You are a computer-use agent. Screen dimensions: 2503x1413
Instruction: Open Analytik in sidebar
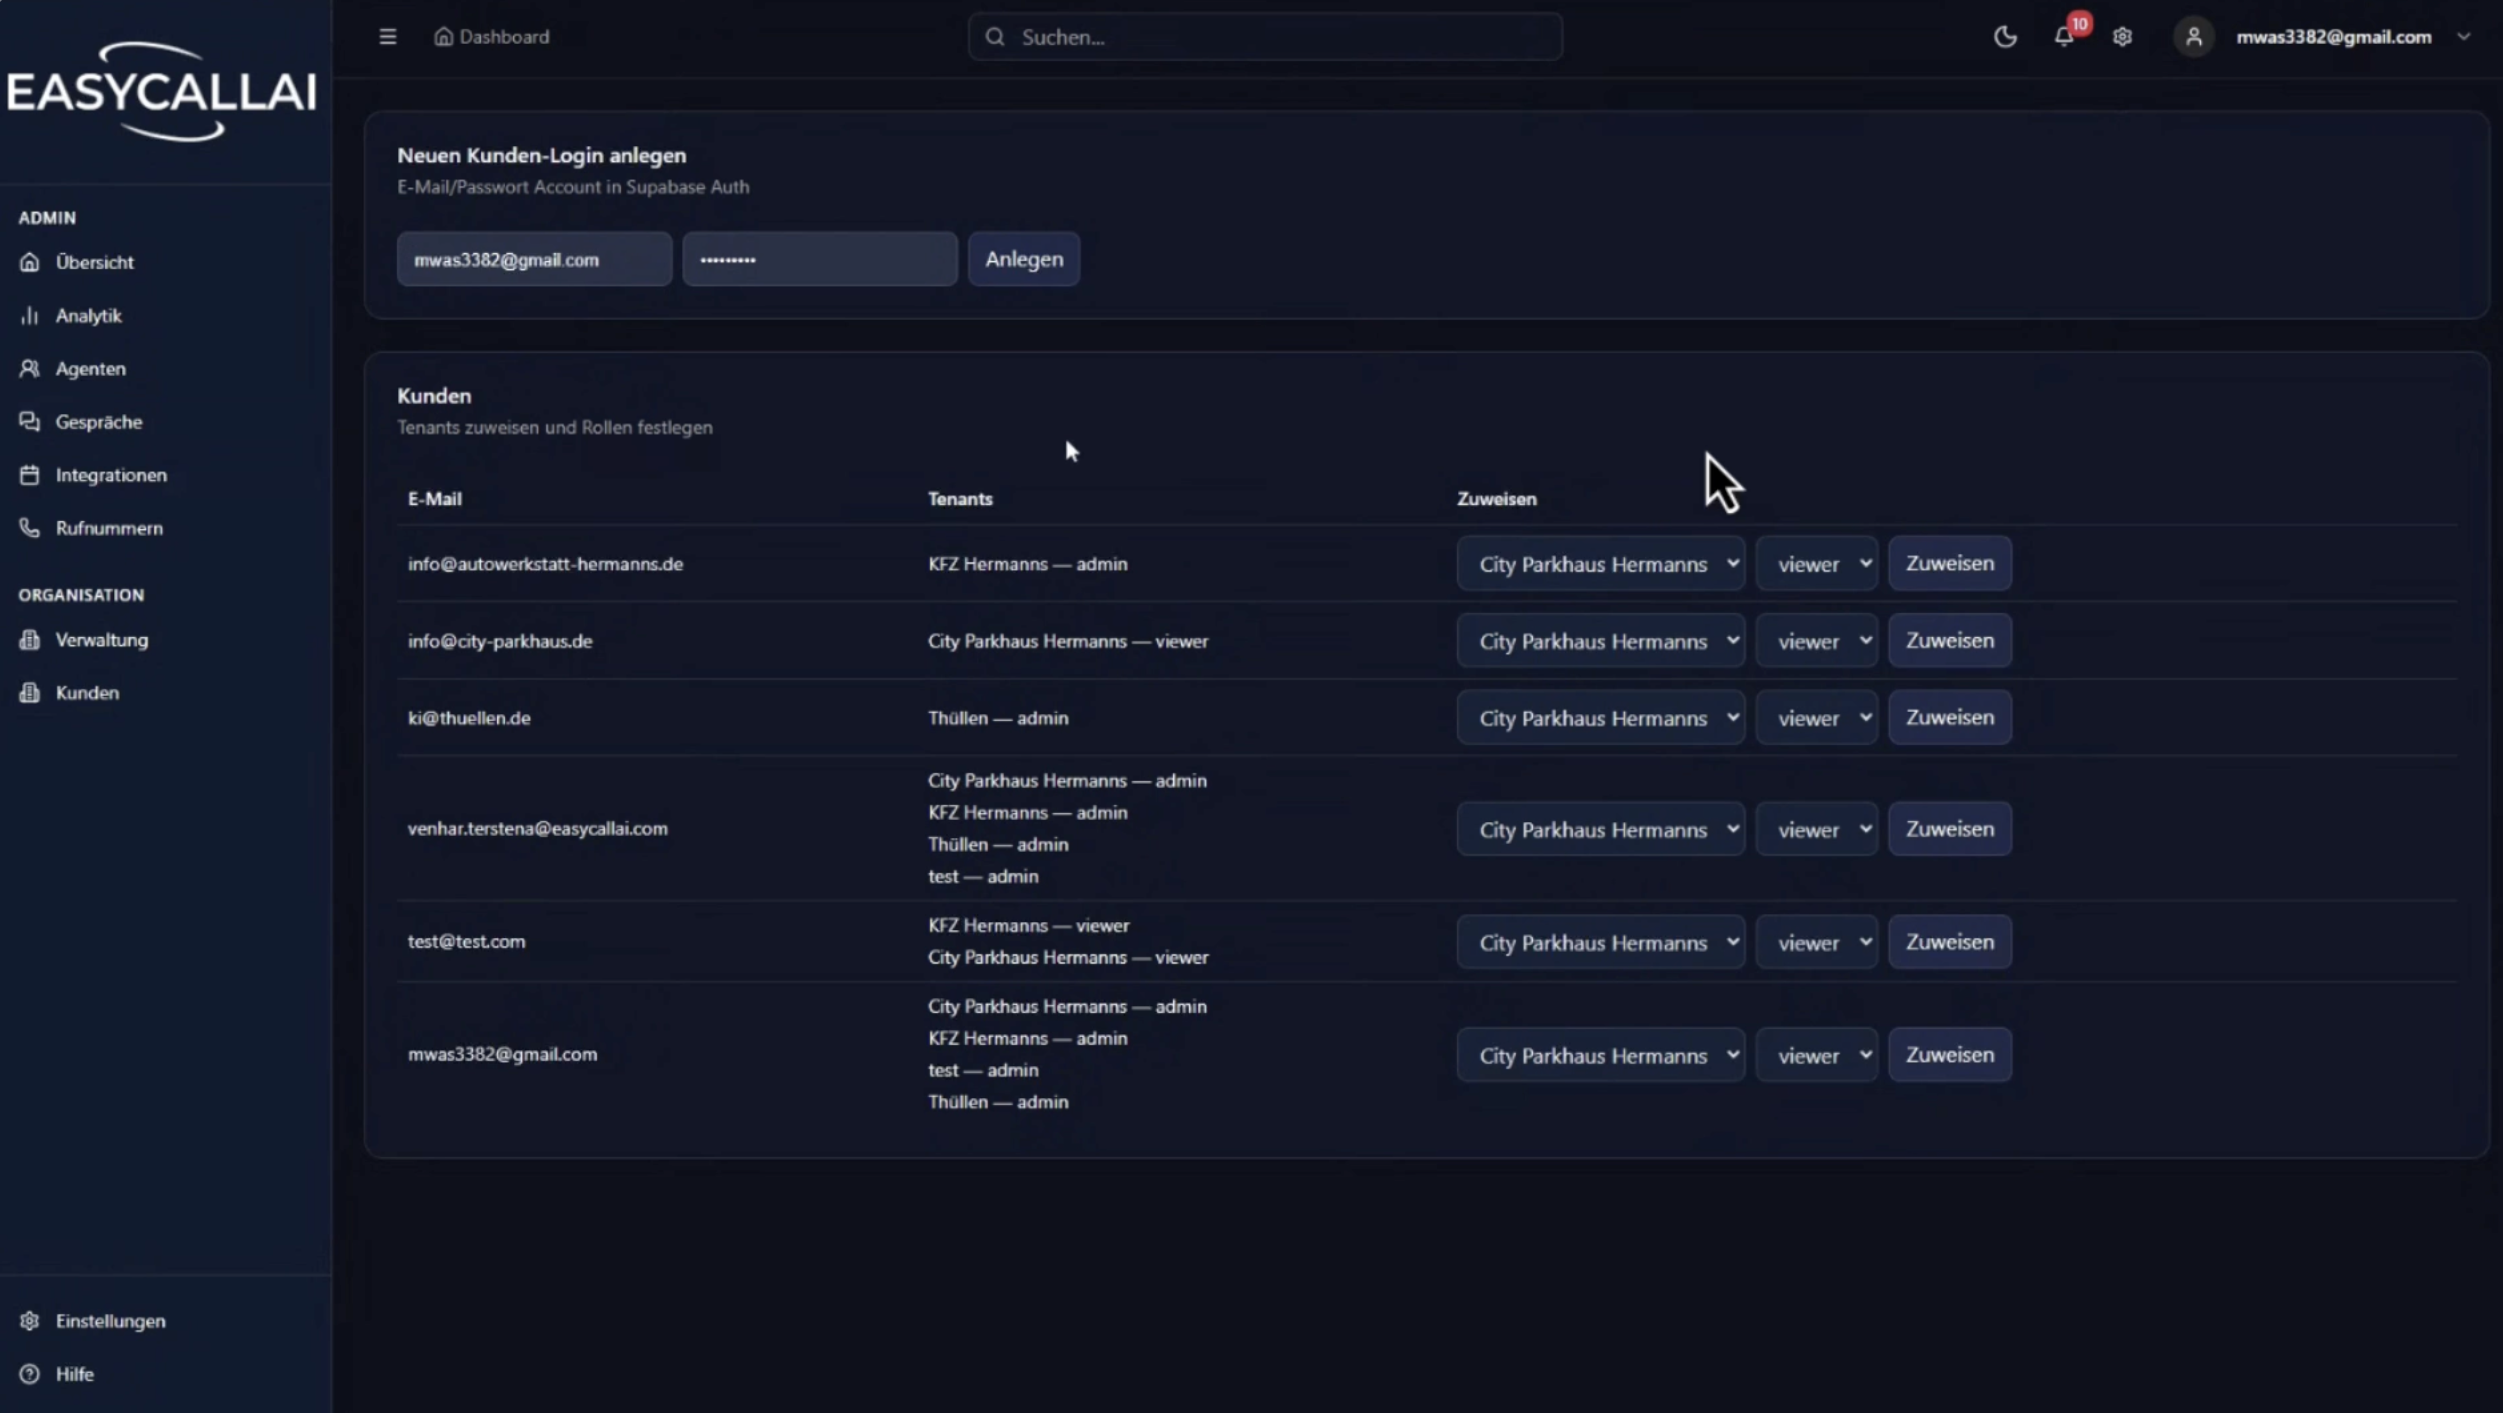[88, 316]
